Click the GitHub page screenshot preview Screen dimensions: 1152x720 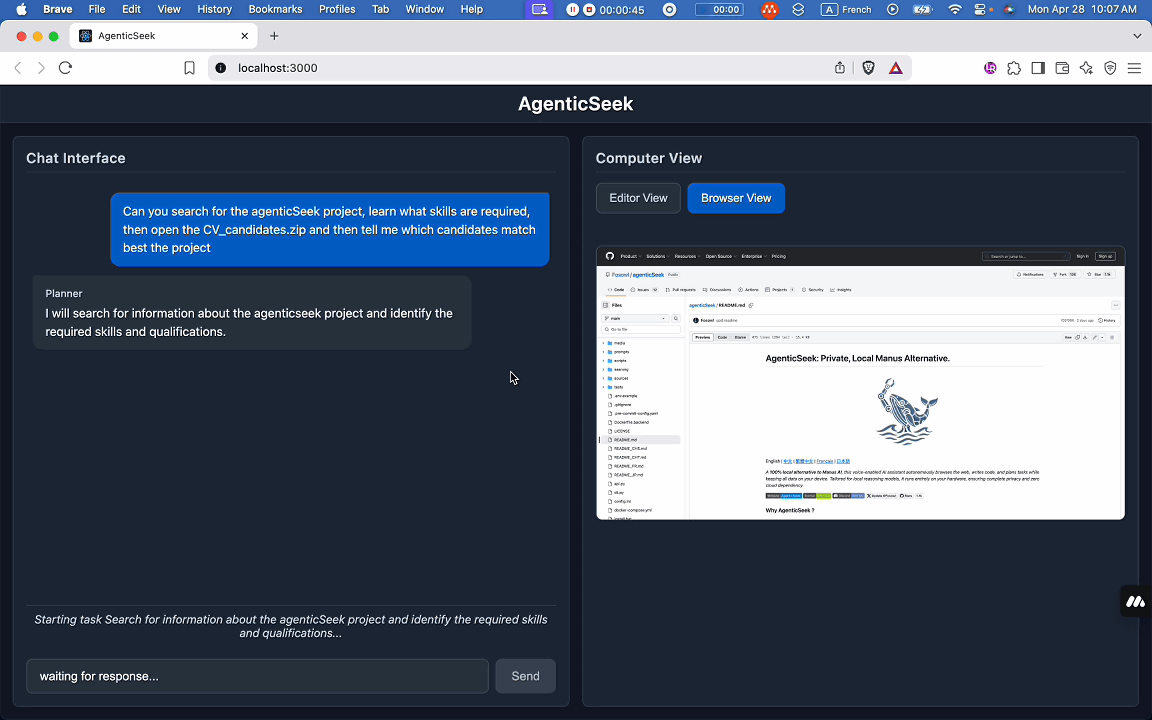click(x=860, y=383)
